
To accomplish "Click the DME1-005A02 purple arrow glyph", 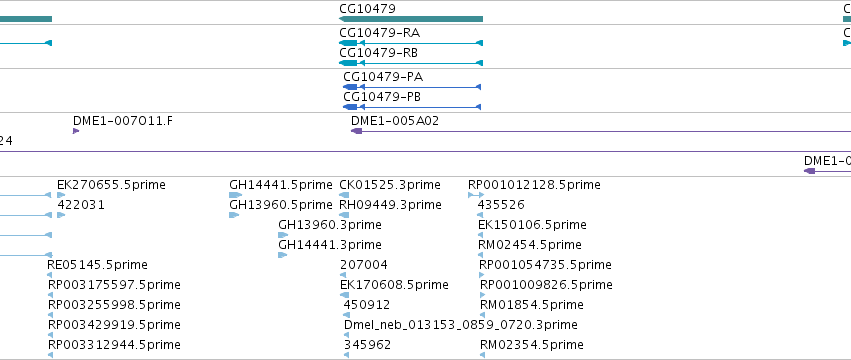I will click(357, 131).
